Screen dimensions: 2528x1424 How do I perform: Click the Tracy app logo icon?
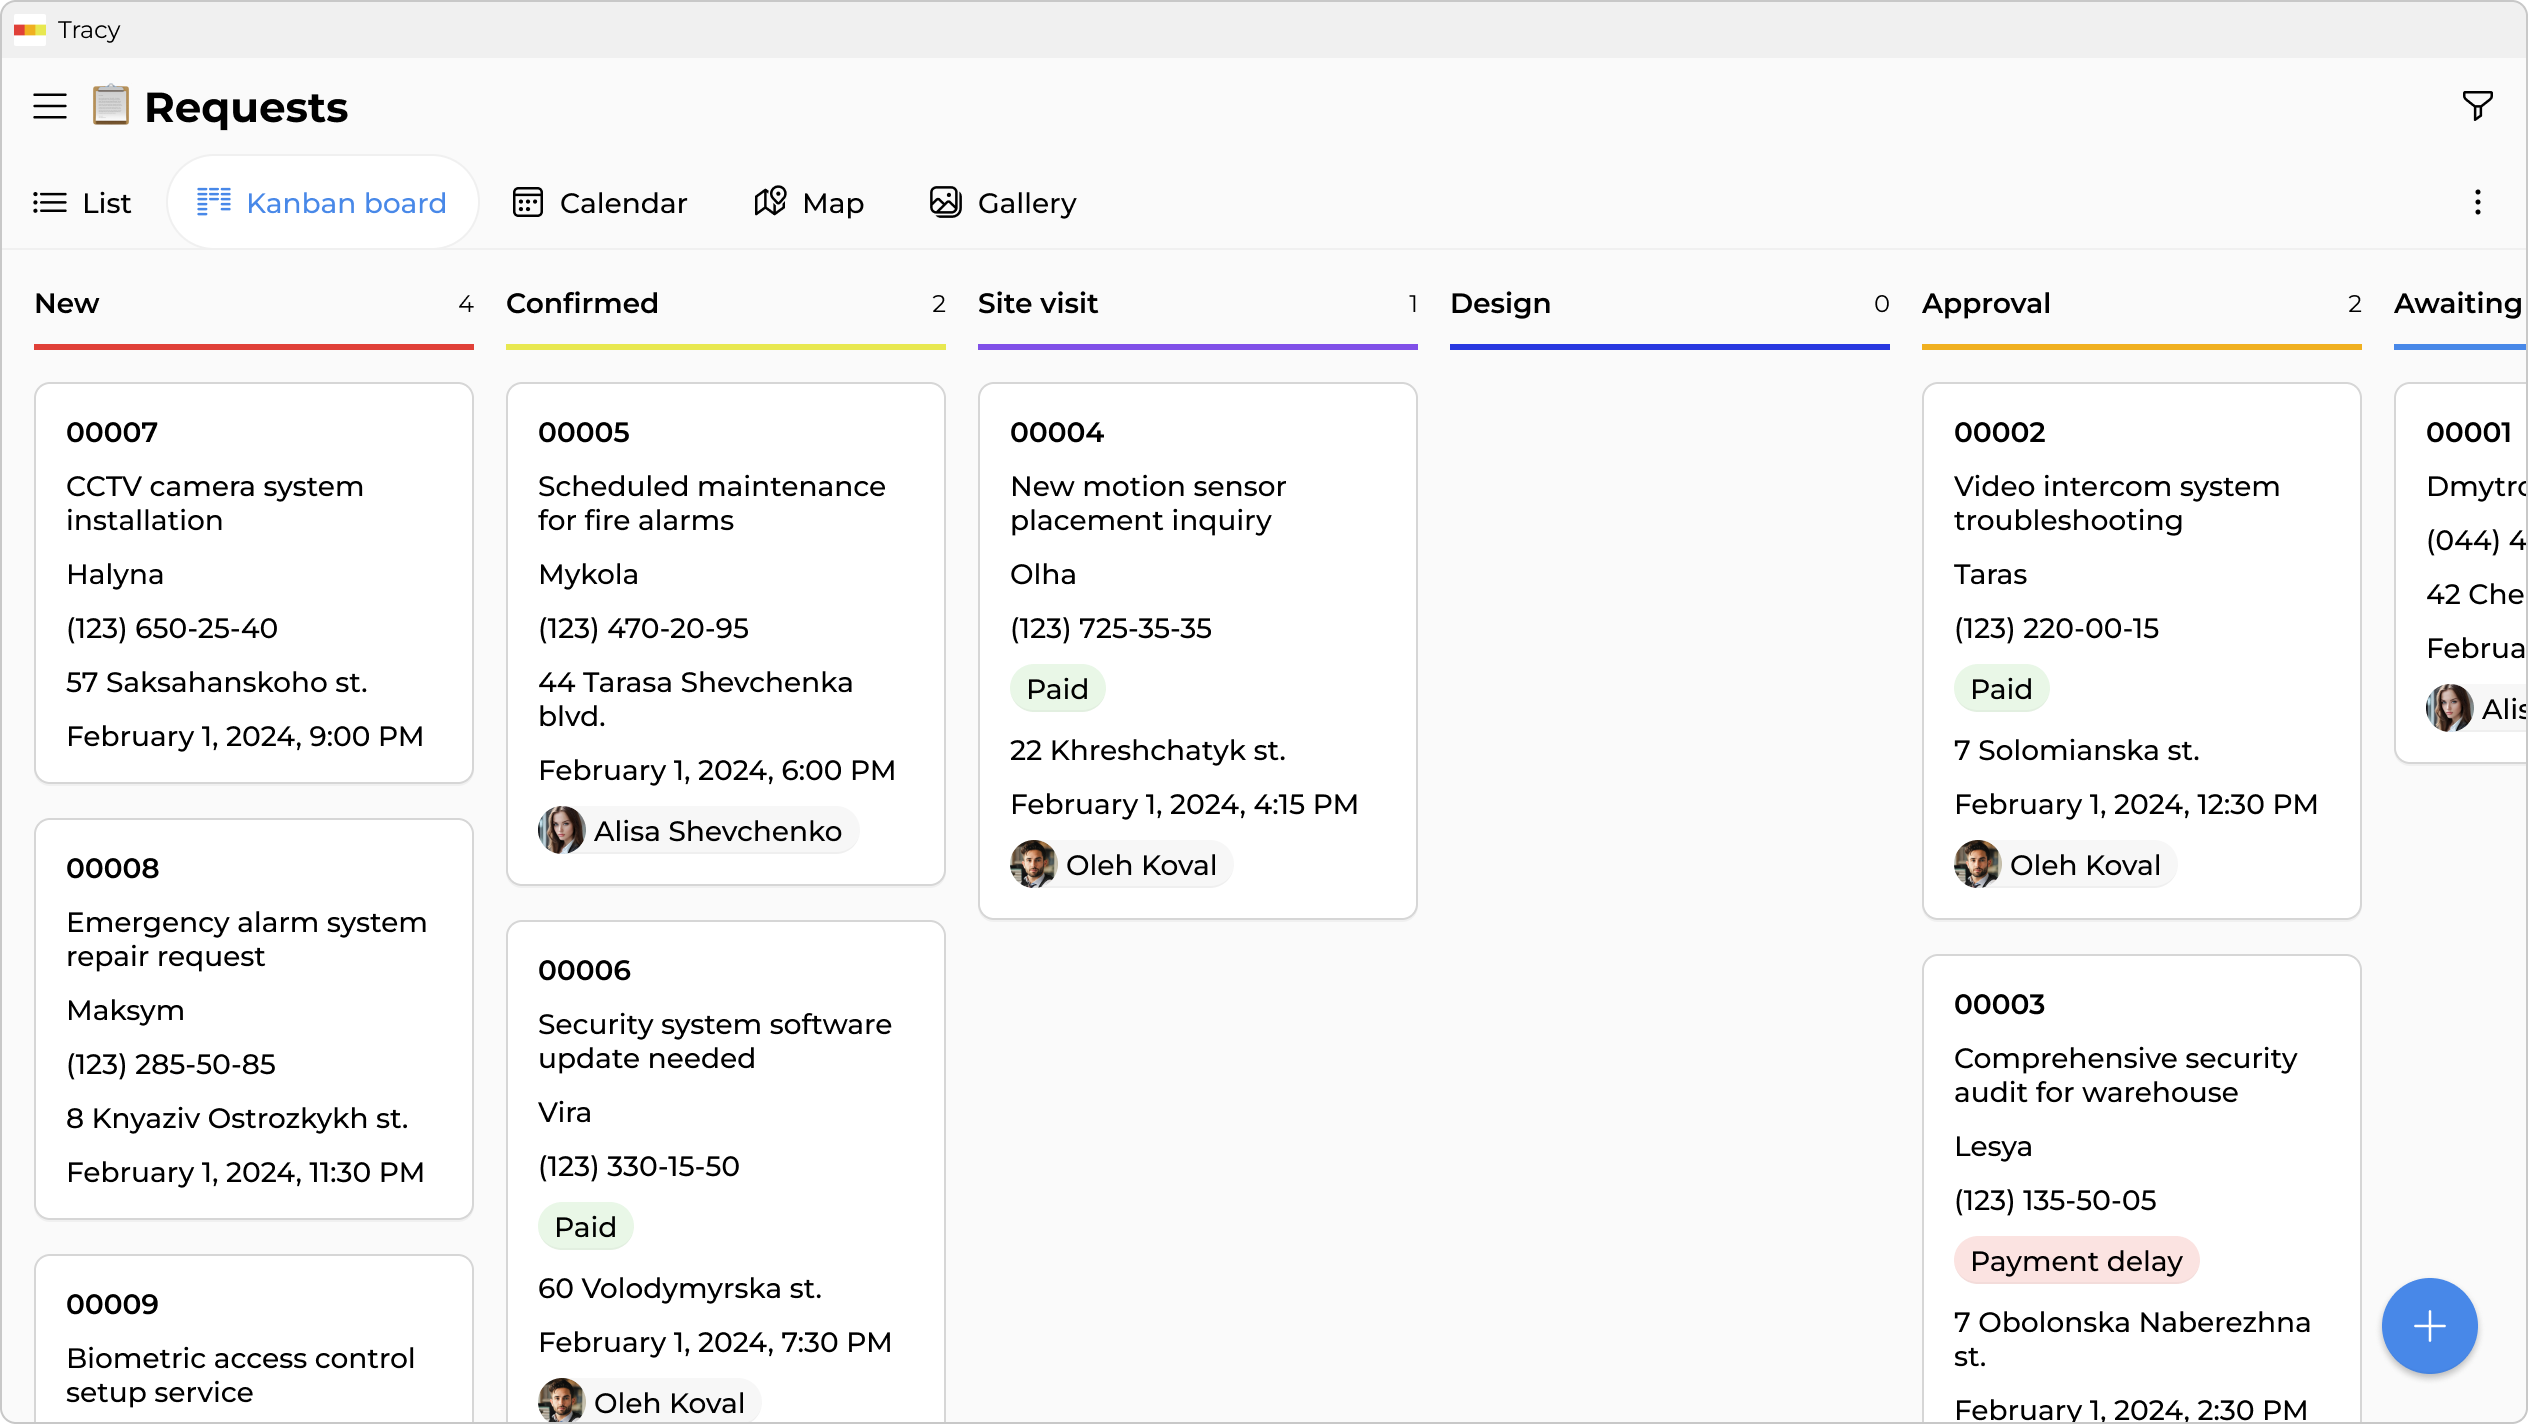[x=30, y=30]
